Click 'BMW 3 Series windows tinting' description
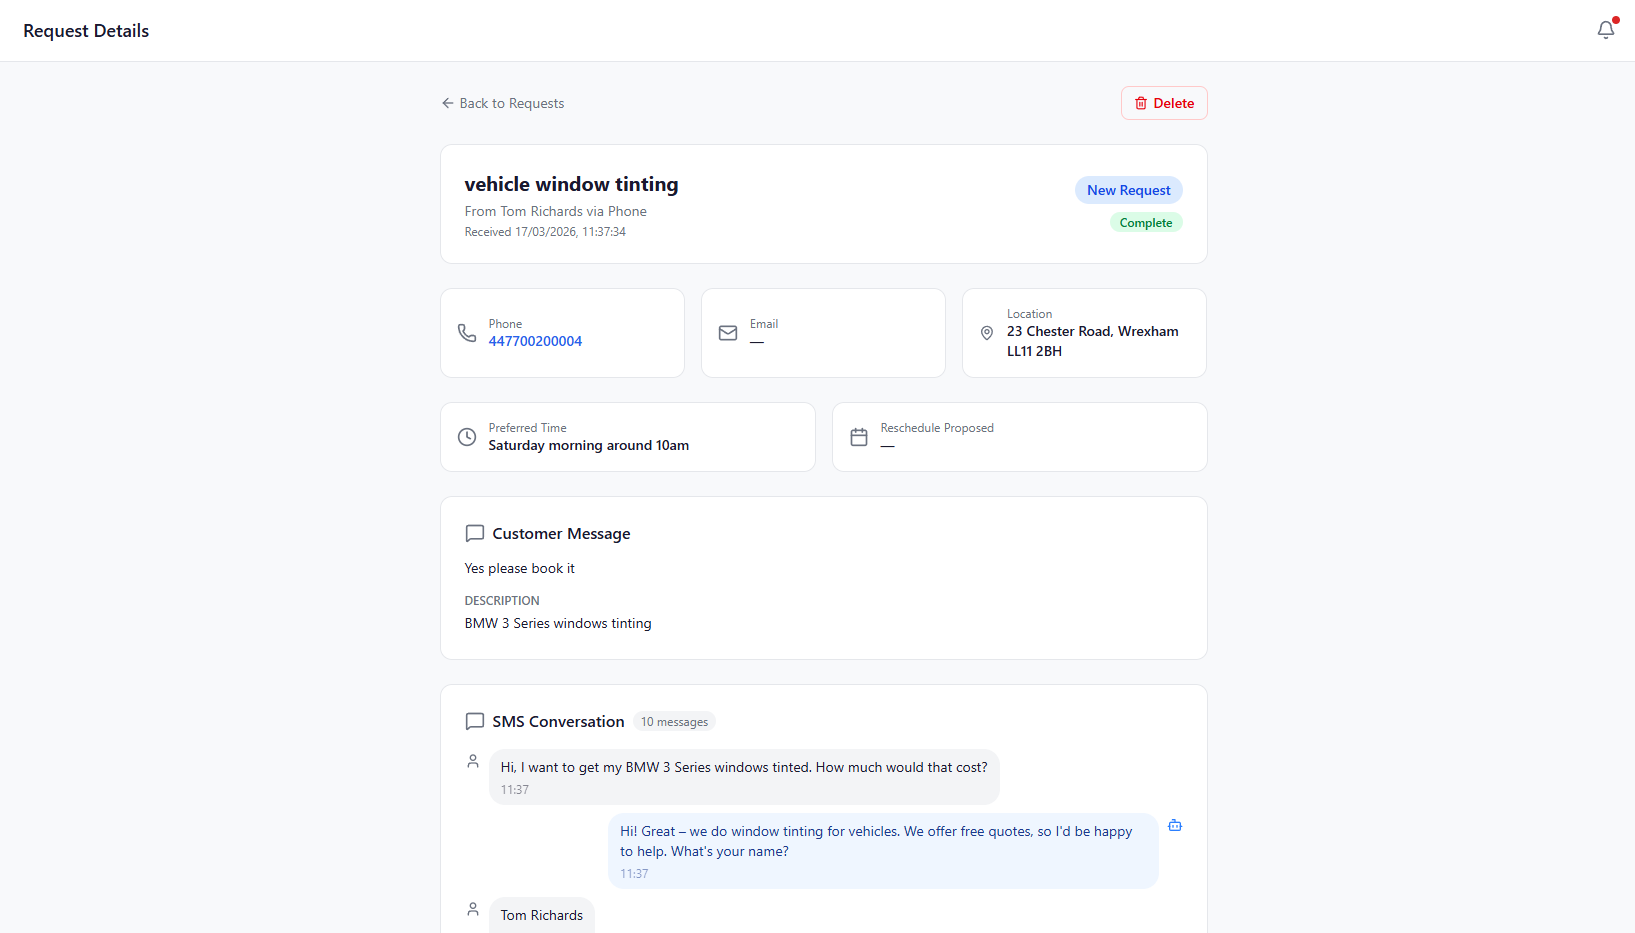Screen dimensions: 1635x933 pos(558,623)
